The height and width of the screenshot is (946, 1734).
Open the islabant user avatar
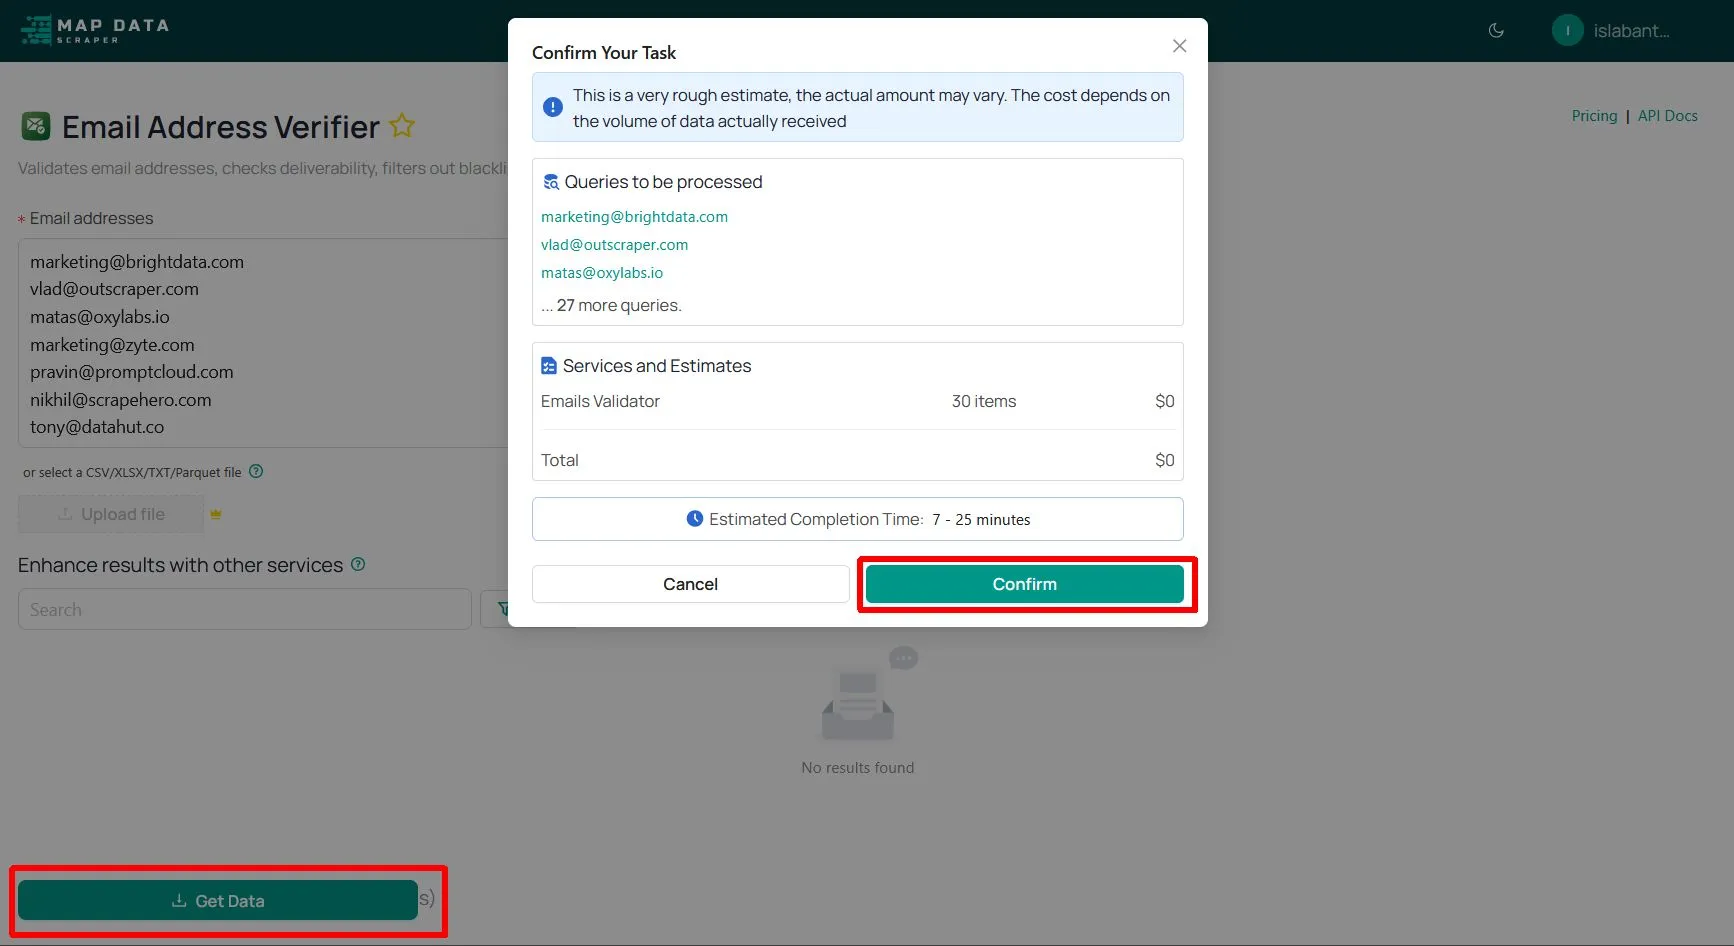tap(1567, 31)
